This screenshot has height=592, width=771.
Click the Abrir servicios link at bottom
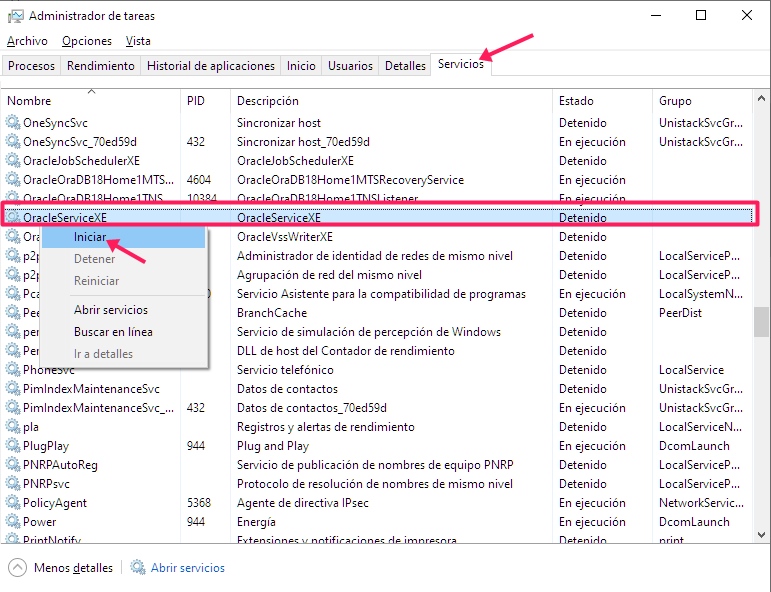pos(188,568)
